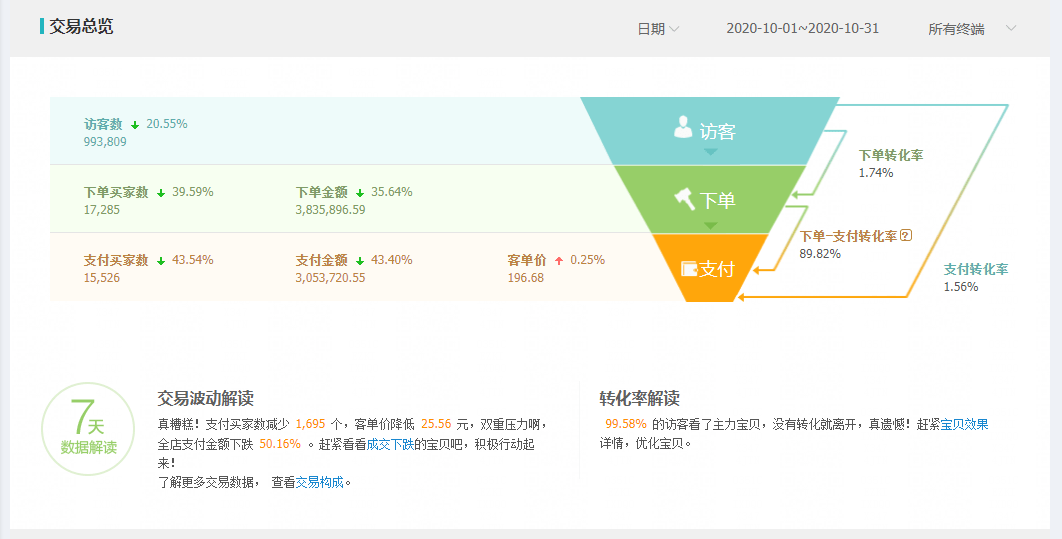Click the gavel icon beside 下单

tap(685, 198)
